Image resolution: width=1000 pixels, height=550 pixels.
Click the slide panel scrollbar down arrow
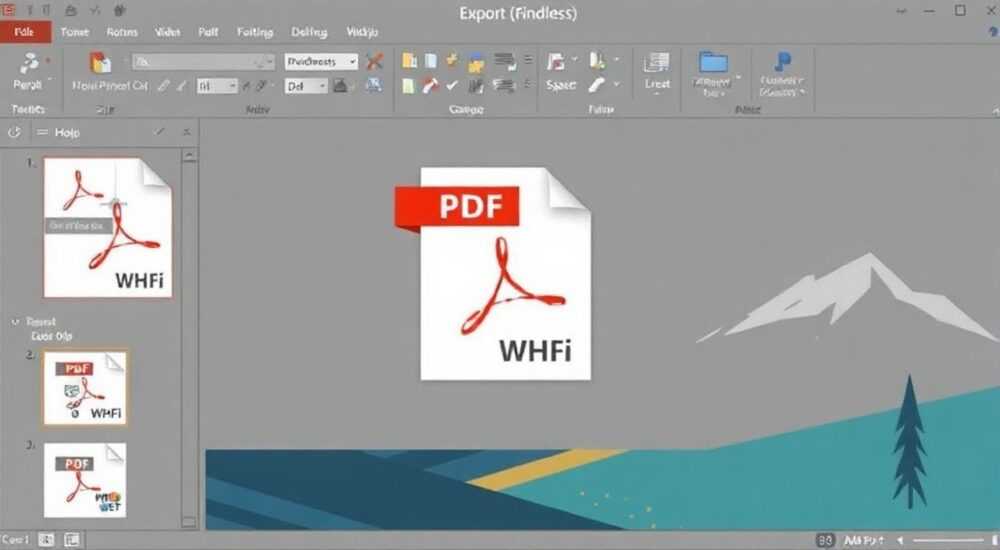(x=189, y=521)
